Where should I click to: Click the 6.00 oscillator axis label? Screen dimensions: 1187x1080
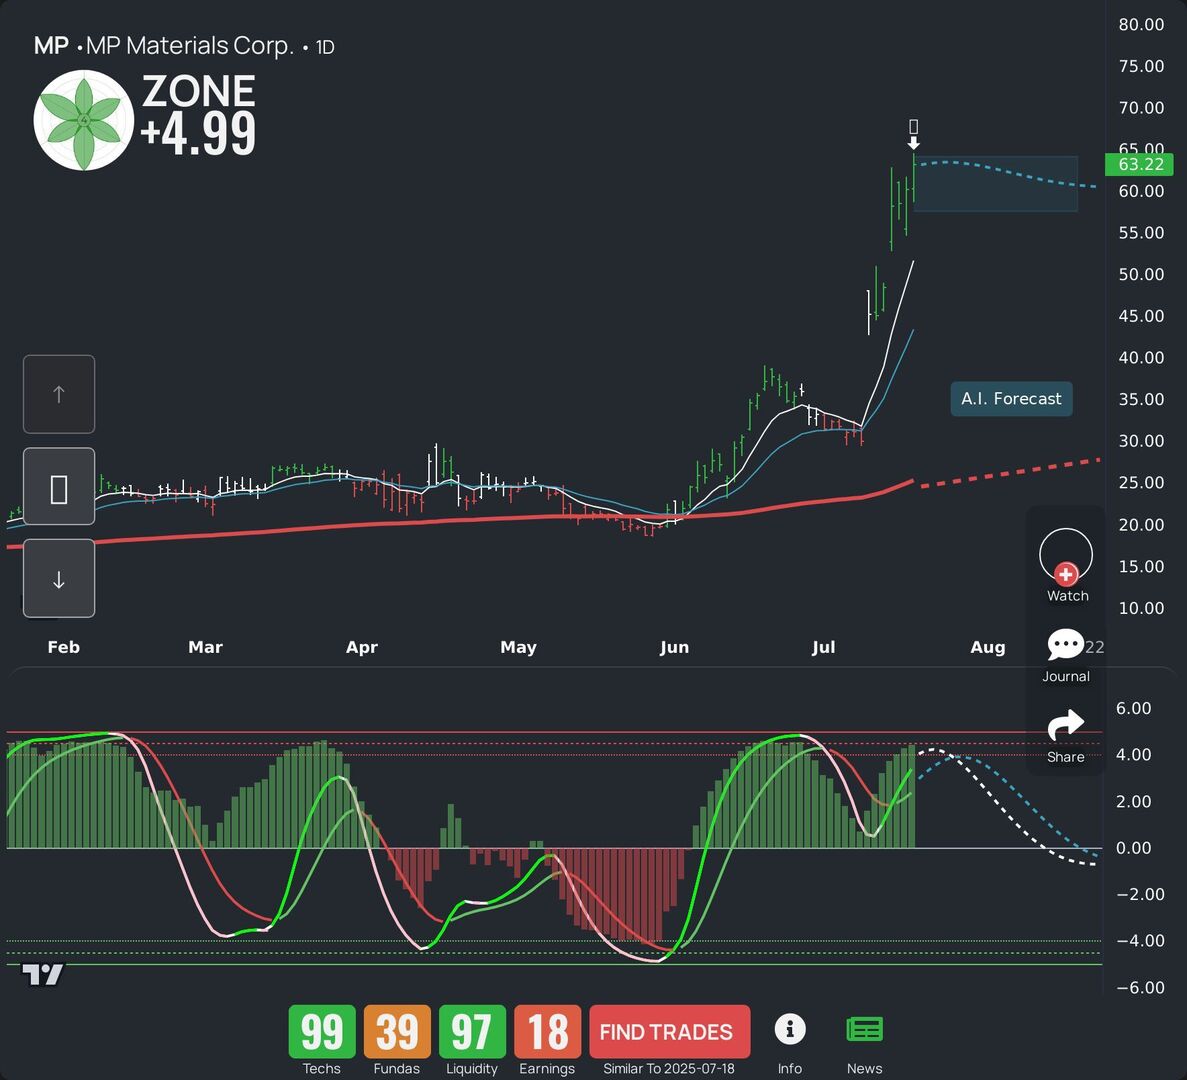tap(1133, 708)
